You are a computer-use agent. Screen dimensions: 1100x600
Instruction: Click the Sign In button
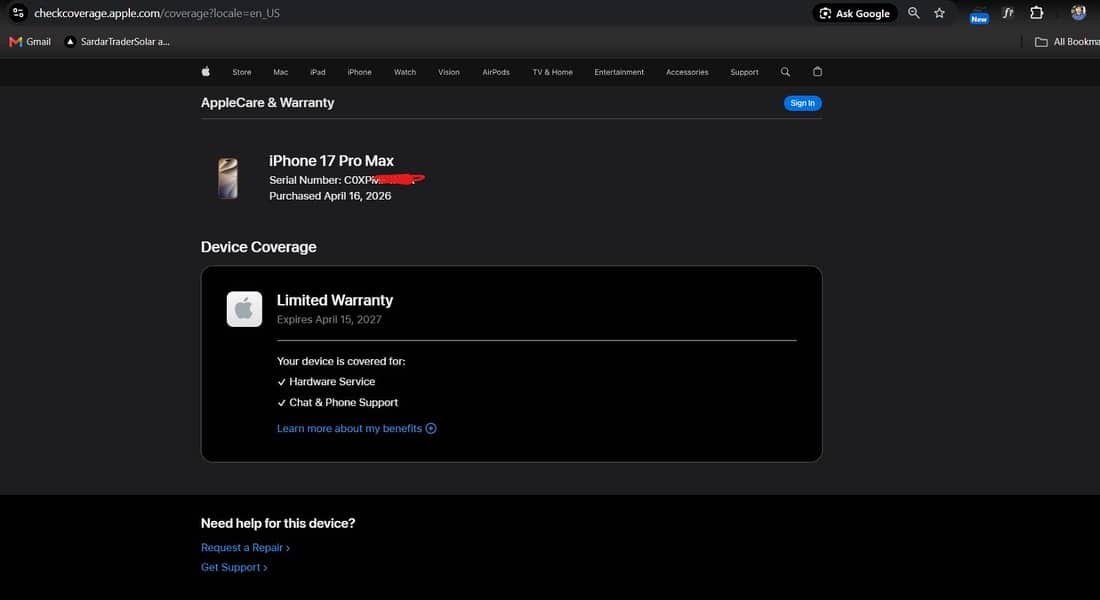tap(803, 103)
